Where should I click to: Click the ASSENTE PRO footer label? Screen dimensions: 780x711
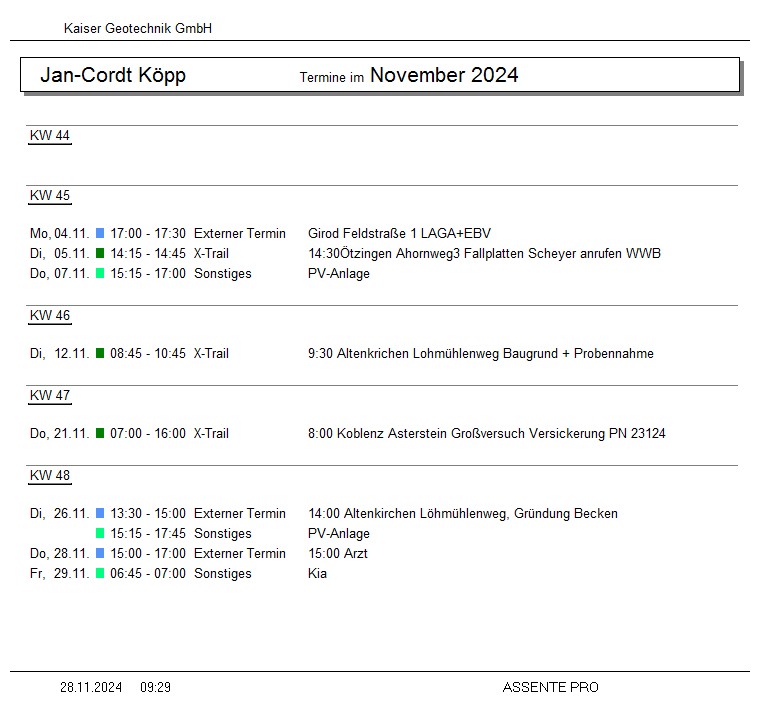coord(550,688)
